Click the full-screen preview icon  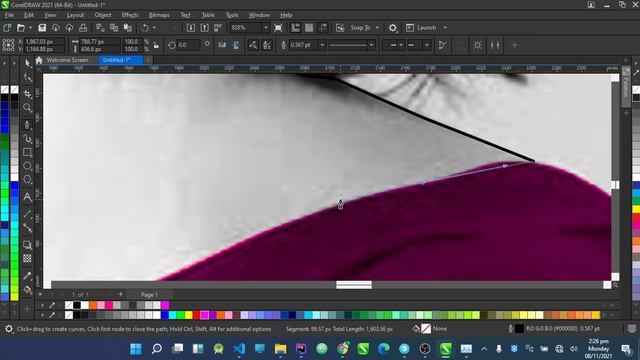click(278, 28)
